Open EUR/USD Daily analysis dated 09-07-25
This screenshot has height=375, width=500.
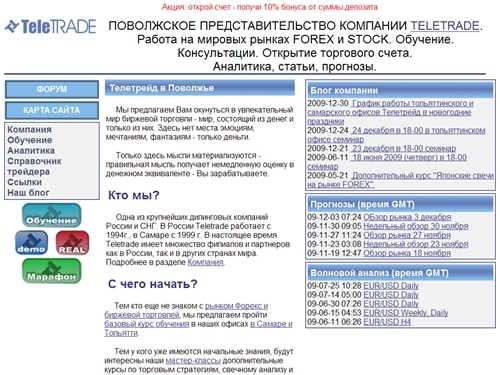point(391,286)
